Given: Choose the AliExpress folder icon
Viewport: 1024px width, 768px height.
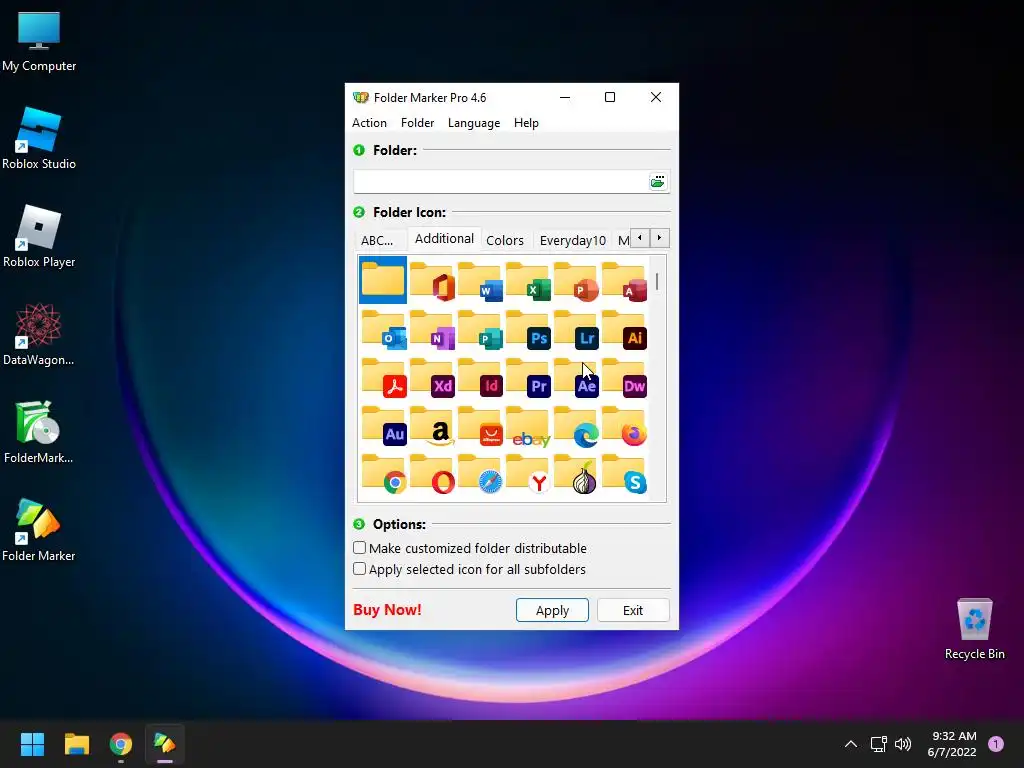Looking at the screenshot, I should click(x=479, y=426).
